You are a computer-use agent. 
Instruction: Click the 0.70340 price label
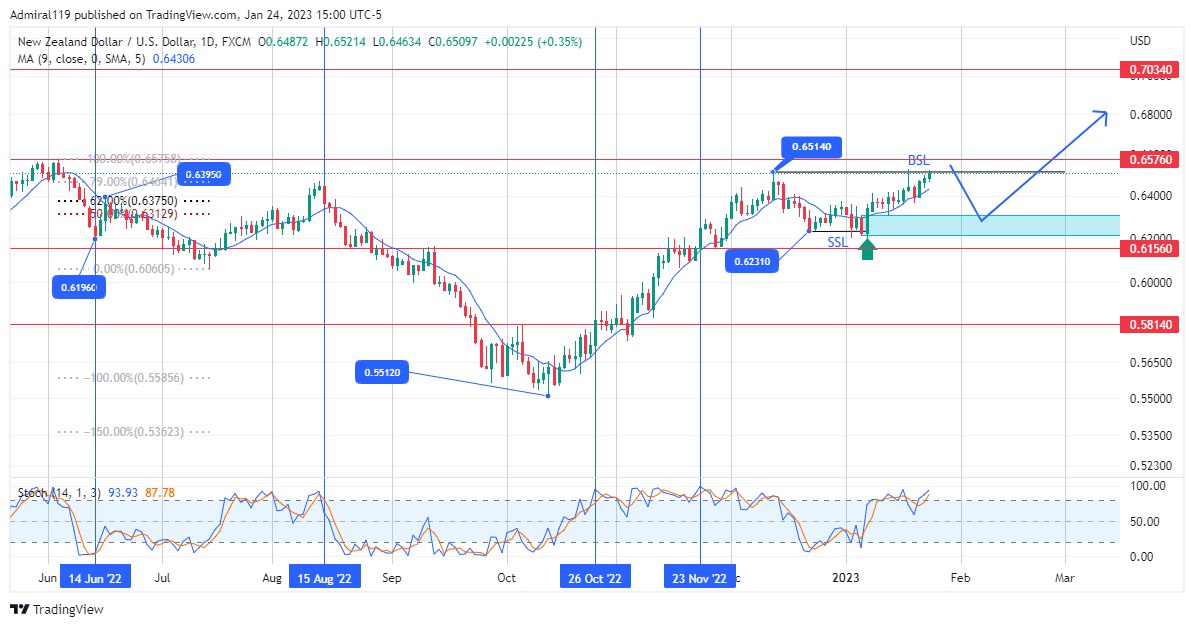1150,70
